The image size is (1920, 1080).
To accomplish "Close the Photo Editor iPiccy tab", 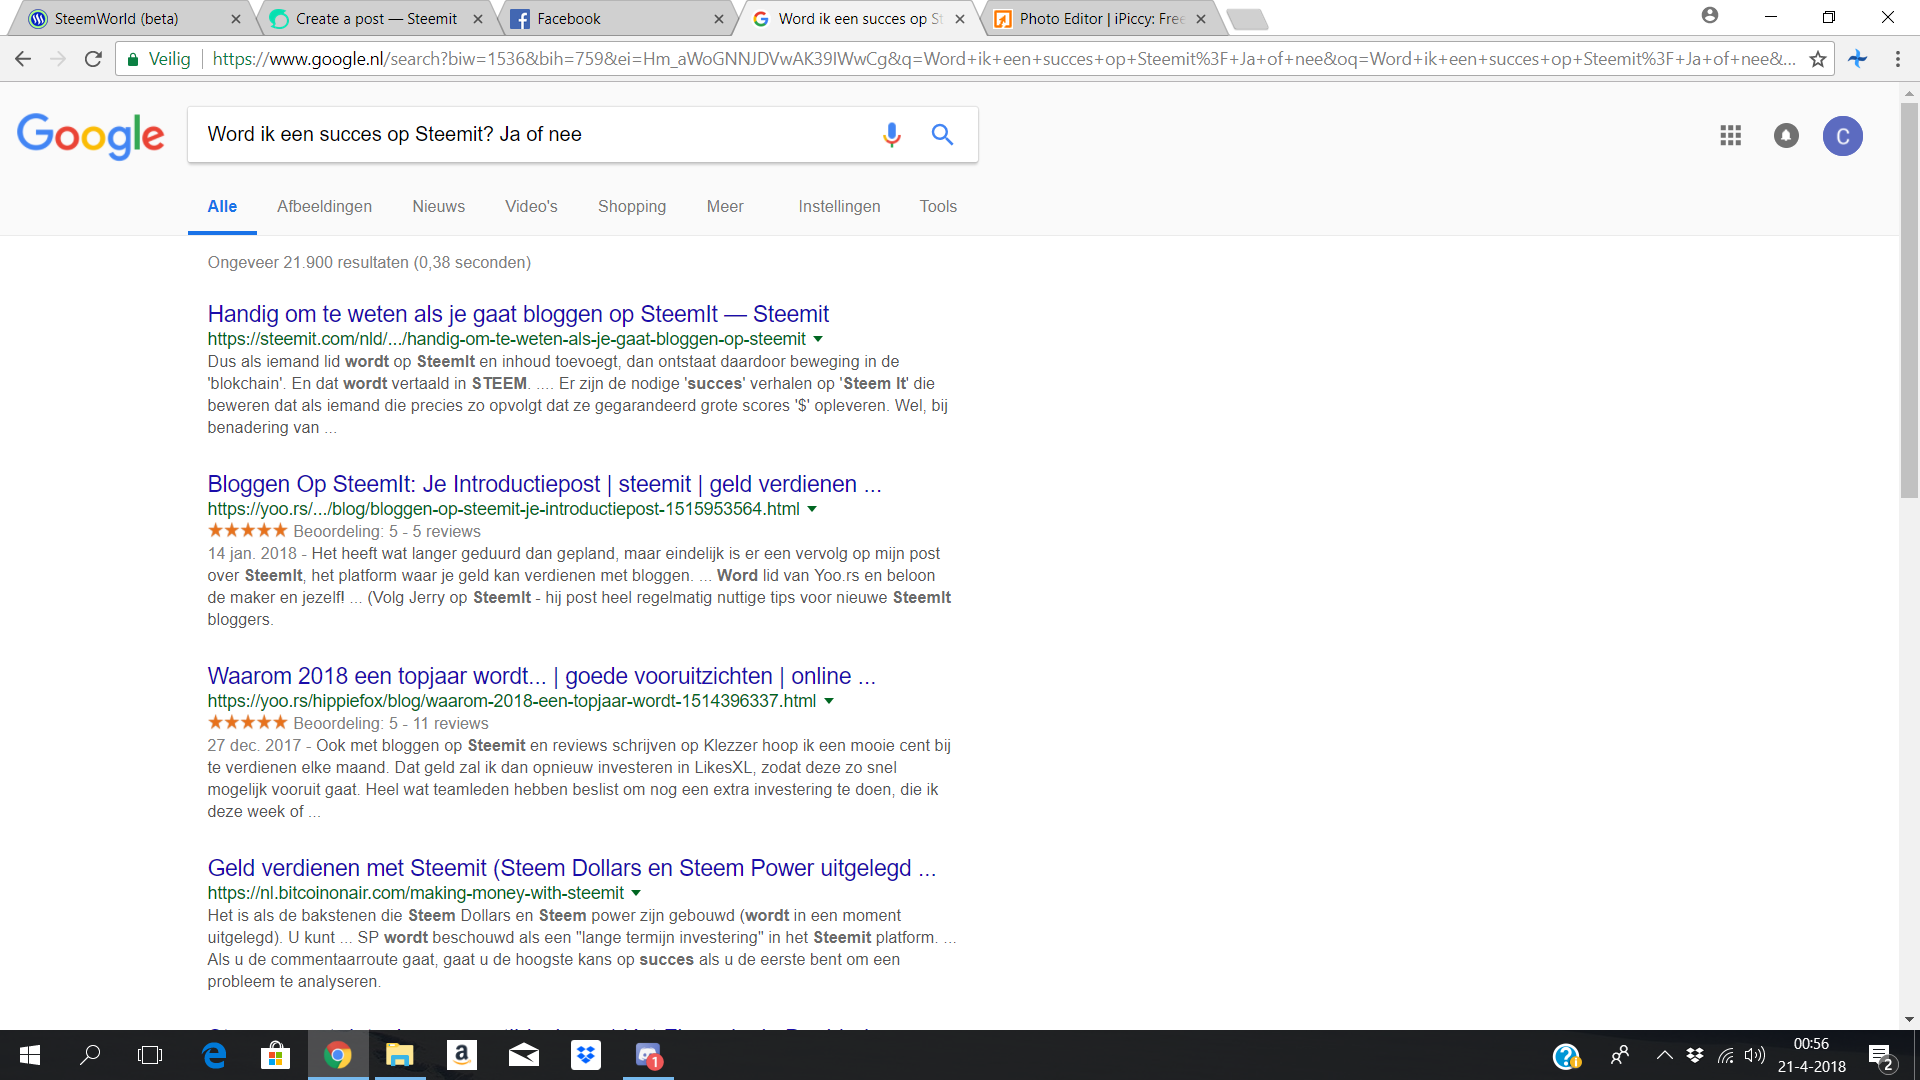I will tap(1201, 19).
